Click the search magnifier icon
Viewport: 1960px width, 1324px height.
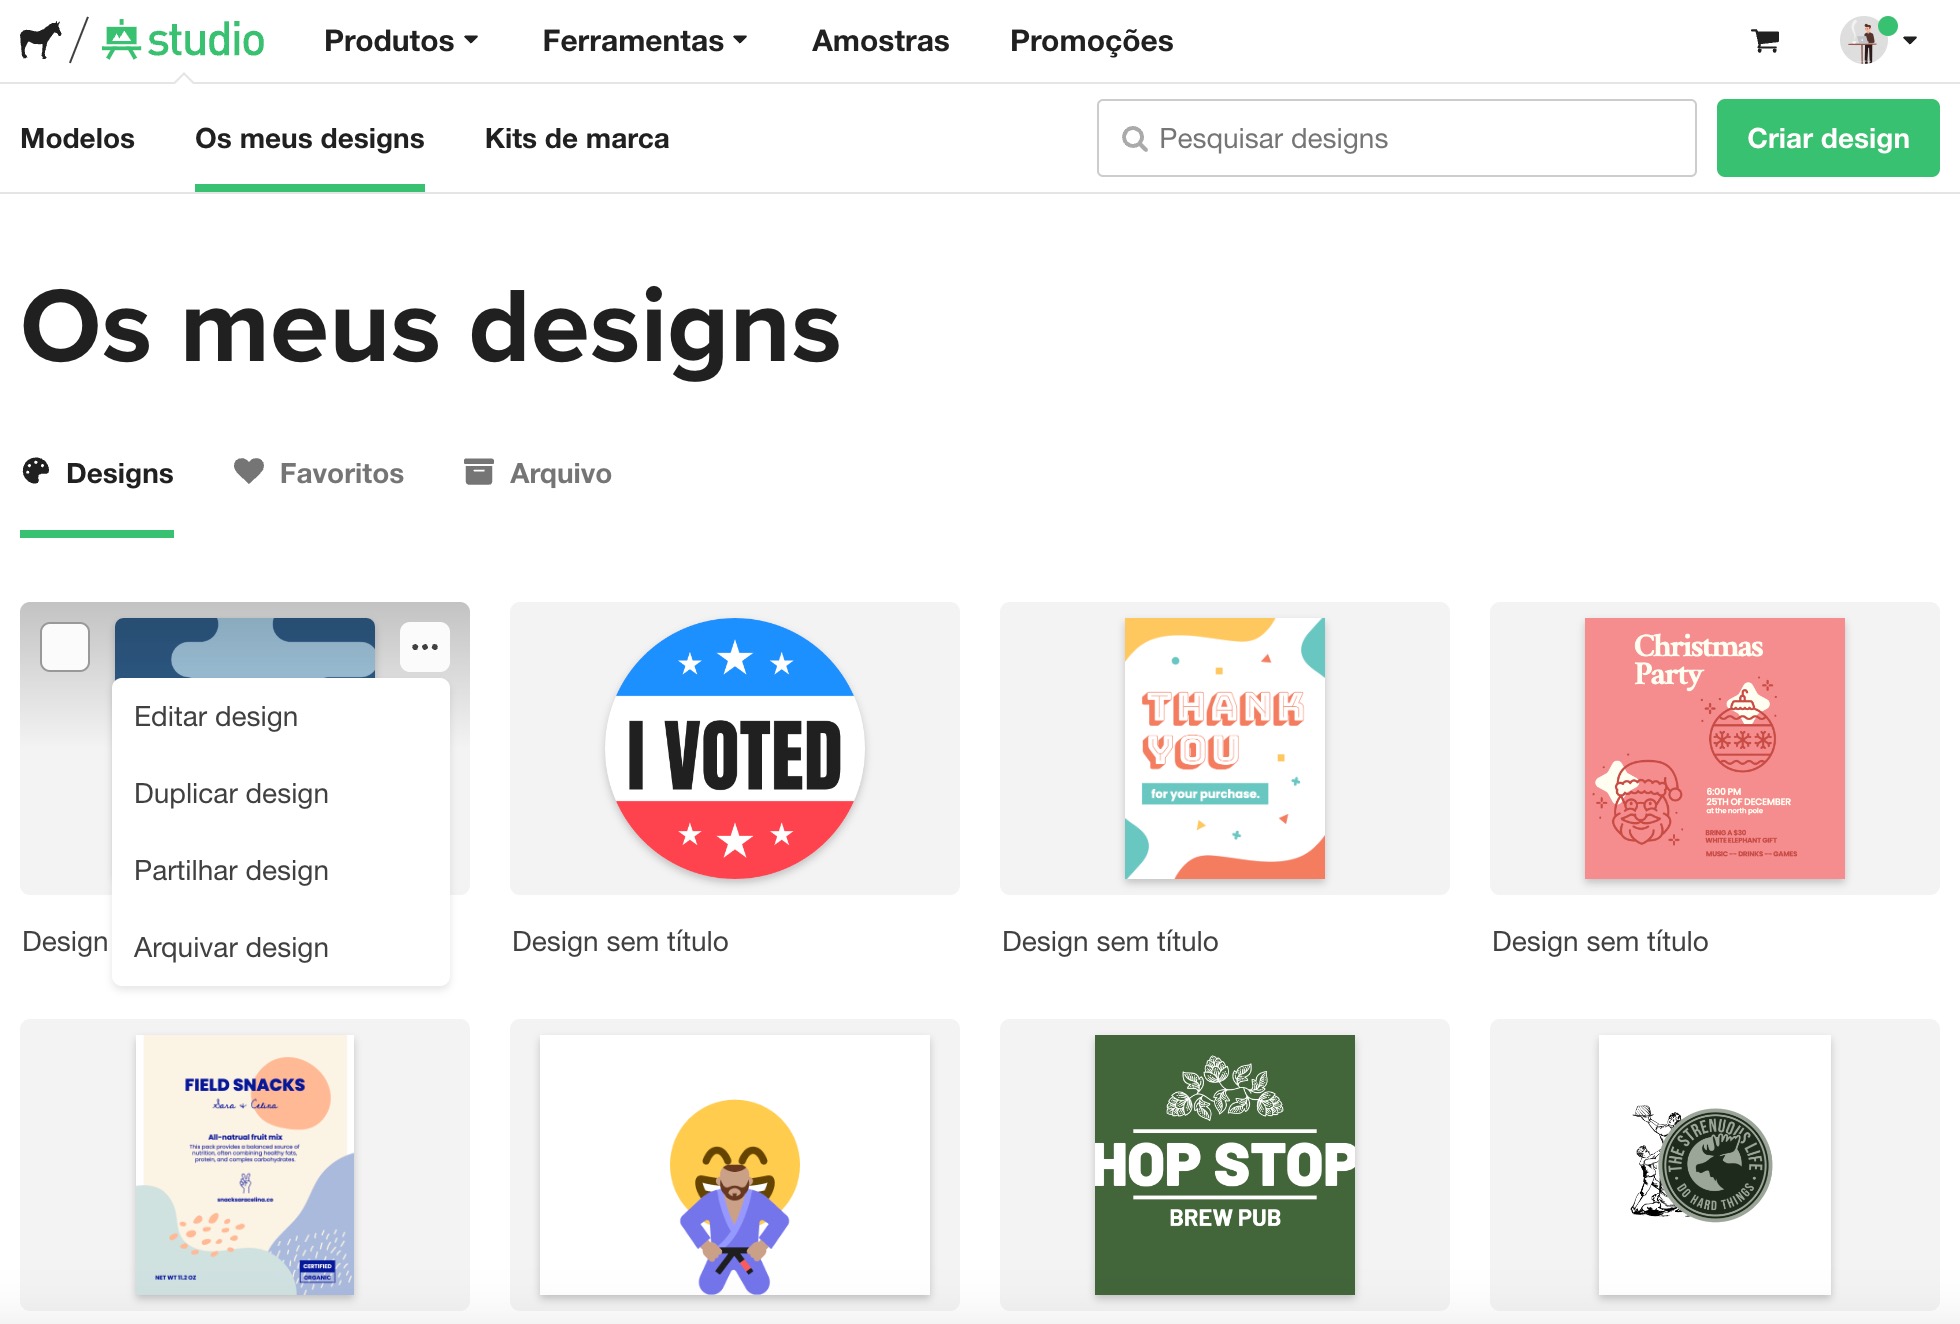[x=1135, y=139]
